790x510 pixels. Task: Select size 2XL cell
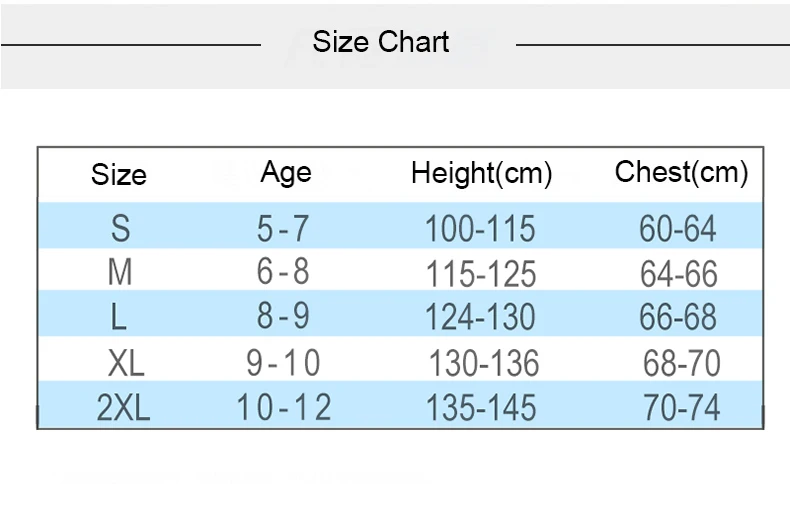123,407
